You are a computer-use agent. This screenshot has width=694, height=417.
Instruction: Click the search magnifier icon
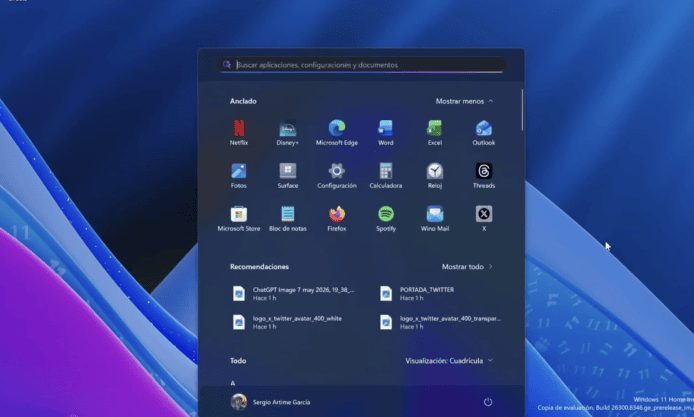tap(227, 65)
